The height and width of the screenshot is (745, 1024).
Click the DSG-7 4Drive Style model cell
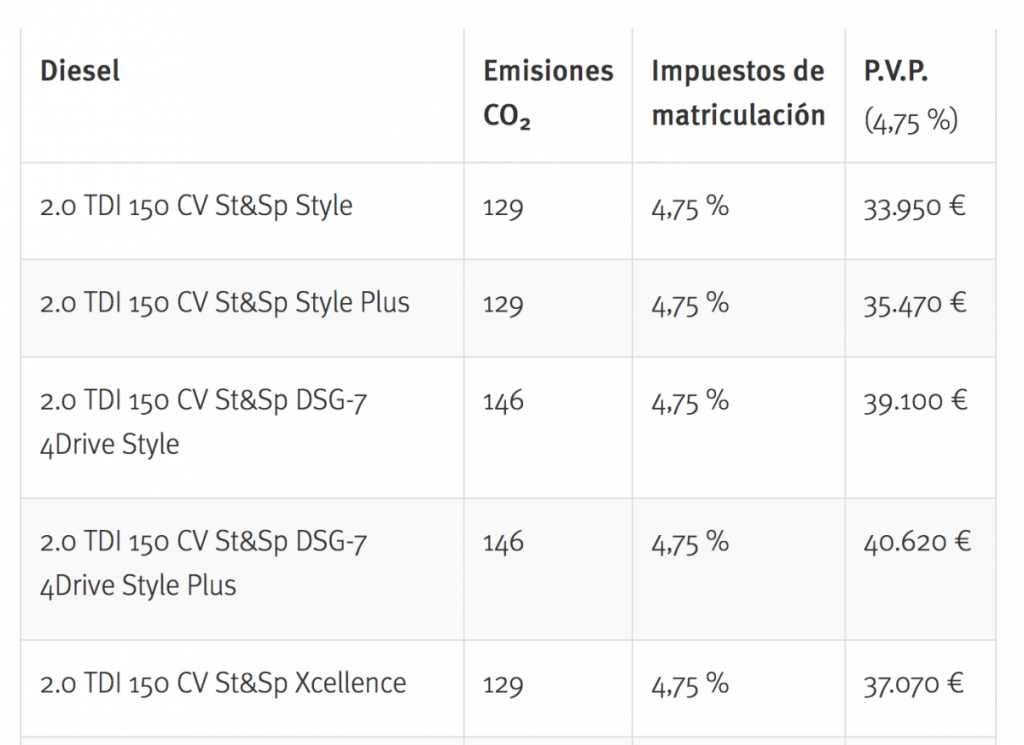(203, 422)
